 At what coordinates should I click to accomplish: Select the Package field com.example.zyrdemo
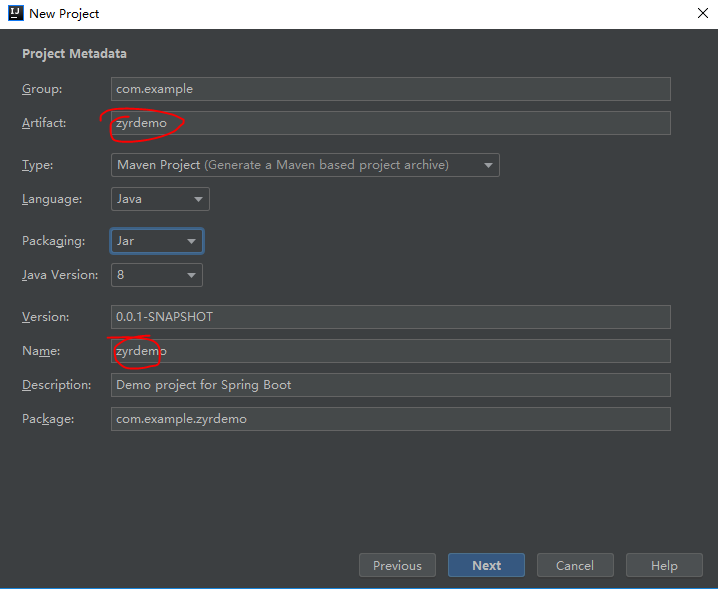point(391,419)
